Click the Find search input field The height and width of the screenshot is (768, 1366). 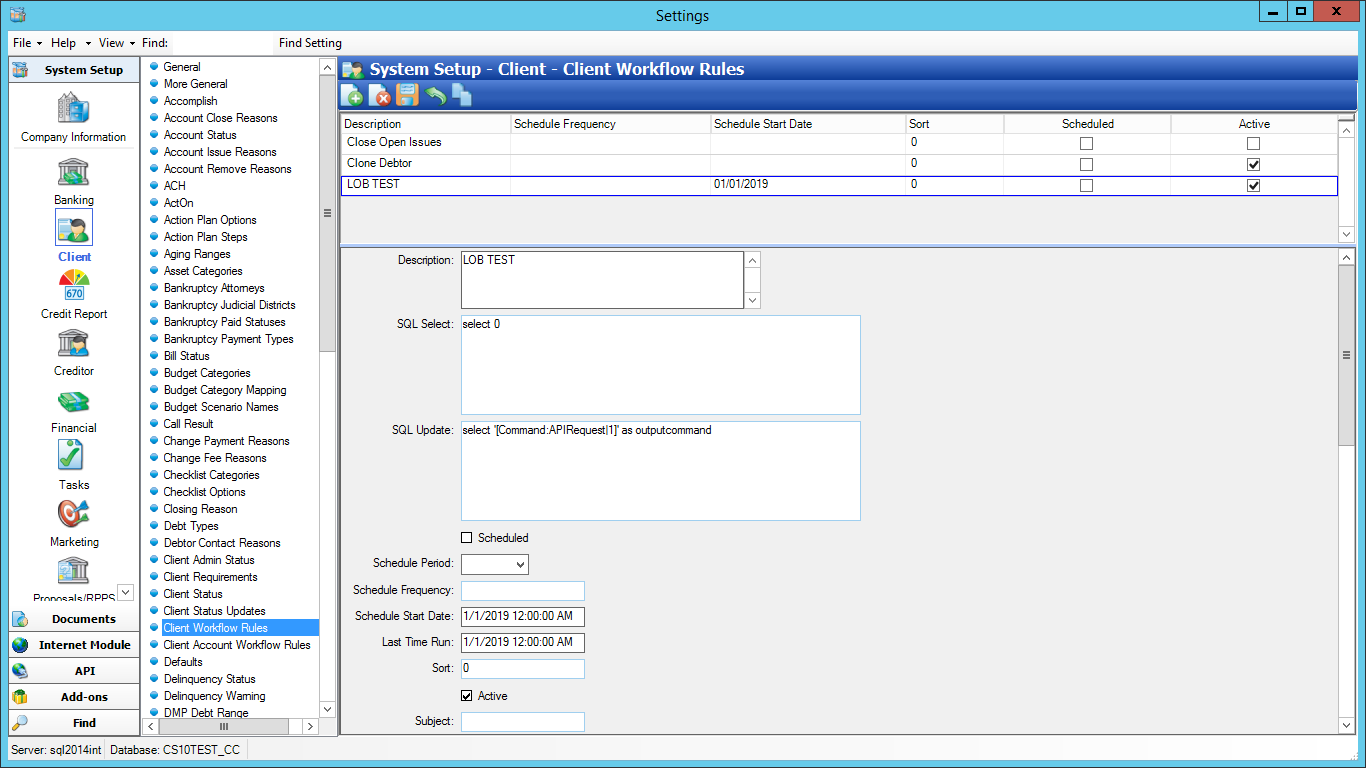(x=221, y=43)
